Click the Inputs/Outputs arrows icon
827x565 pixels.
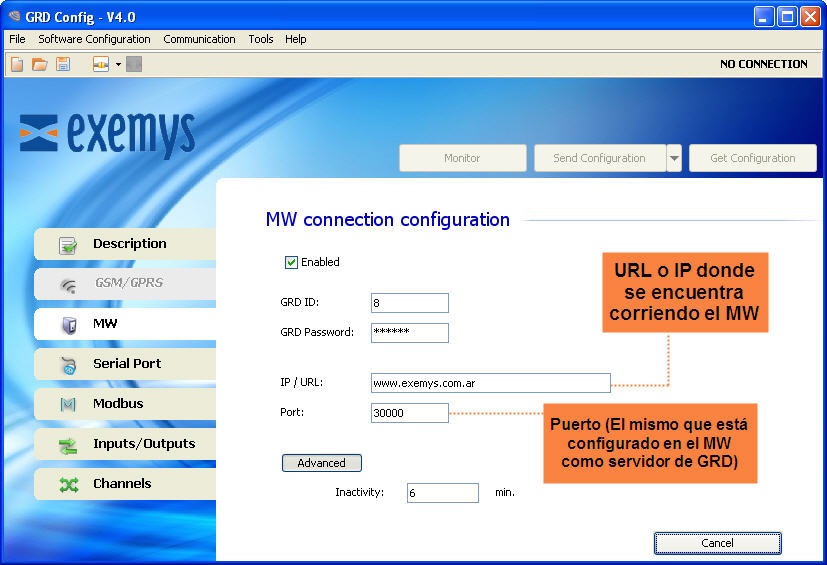68,445
